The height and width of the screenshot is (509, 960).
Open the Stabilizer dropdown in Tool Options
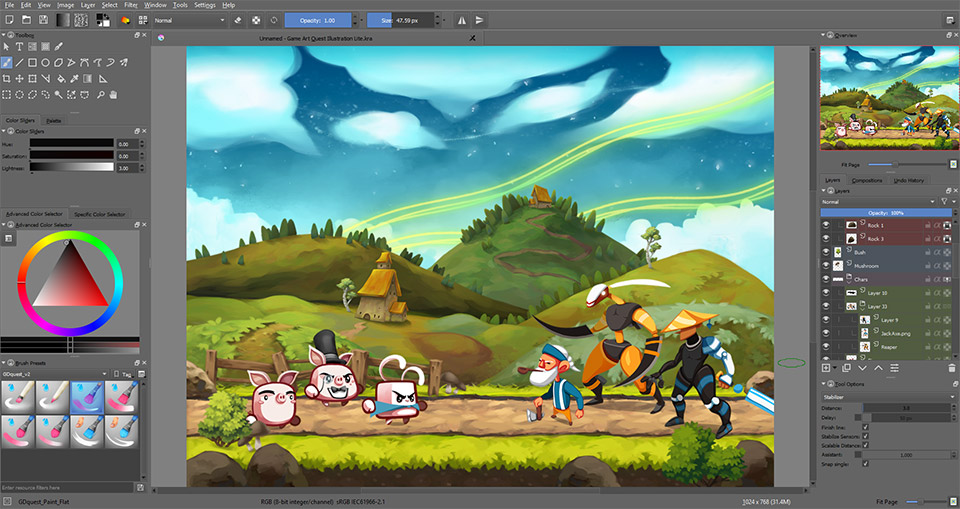[x=886, y=397]
